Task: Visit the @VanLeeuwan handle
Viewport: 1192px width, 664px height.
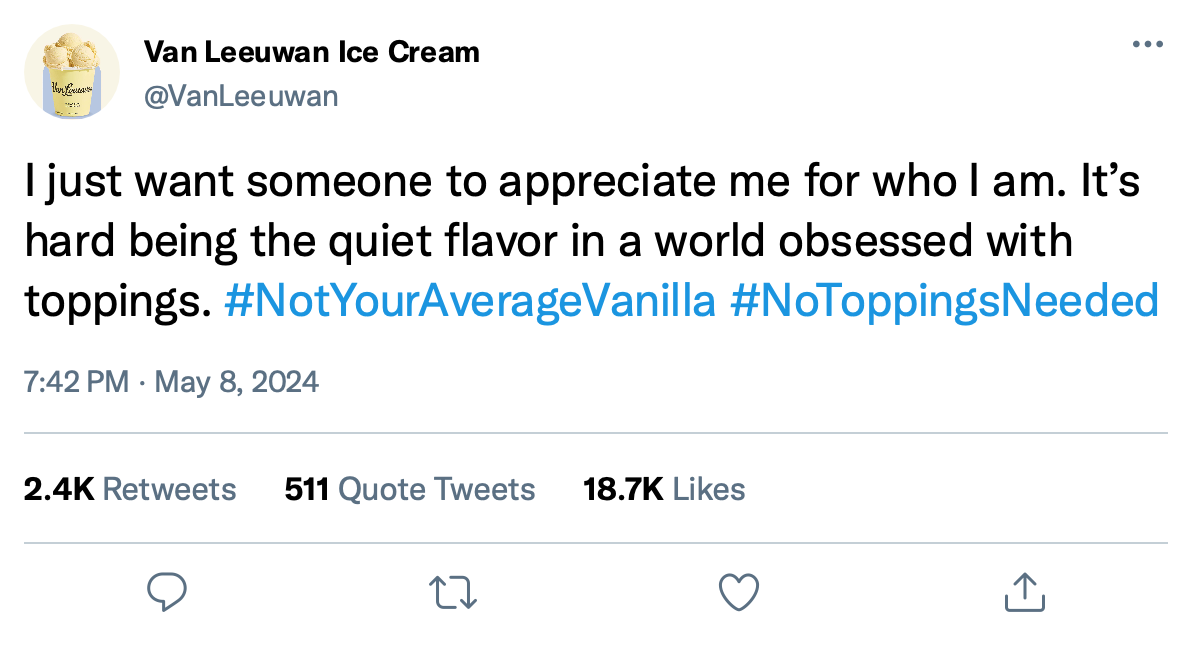Action: (241, 96)
